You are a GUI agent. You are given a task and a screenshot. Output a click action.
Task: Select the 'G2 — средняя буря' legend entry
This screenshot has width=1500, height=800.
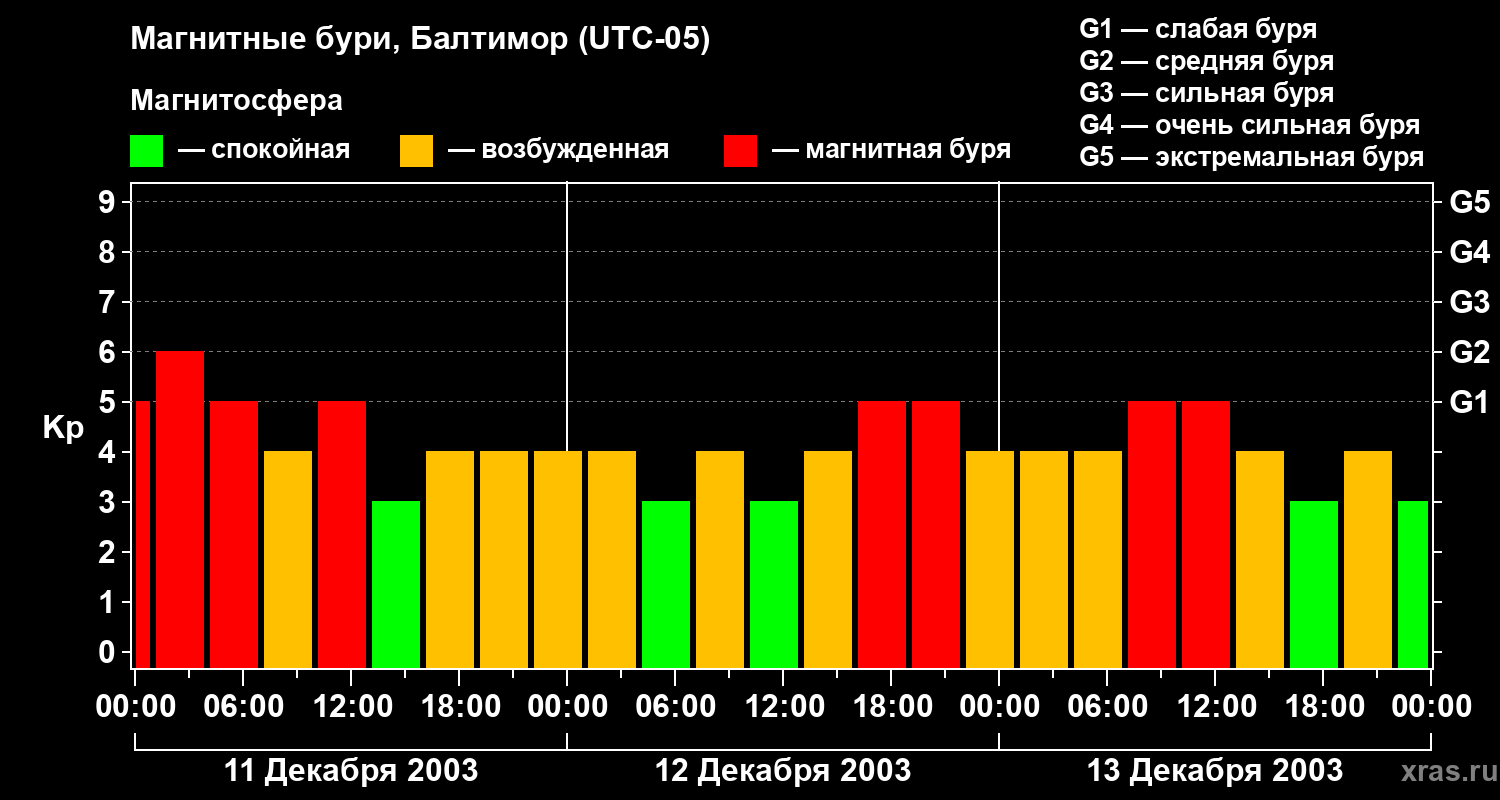(1206, 61)
